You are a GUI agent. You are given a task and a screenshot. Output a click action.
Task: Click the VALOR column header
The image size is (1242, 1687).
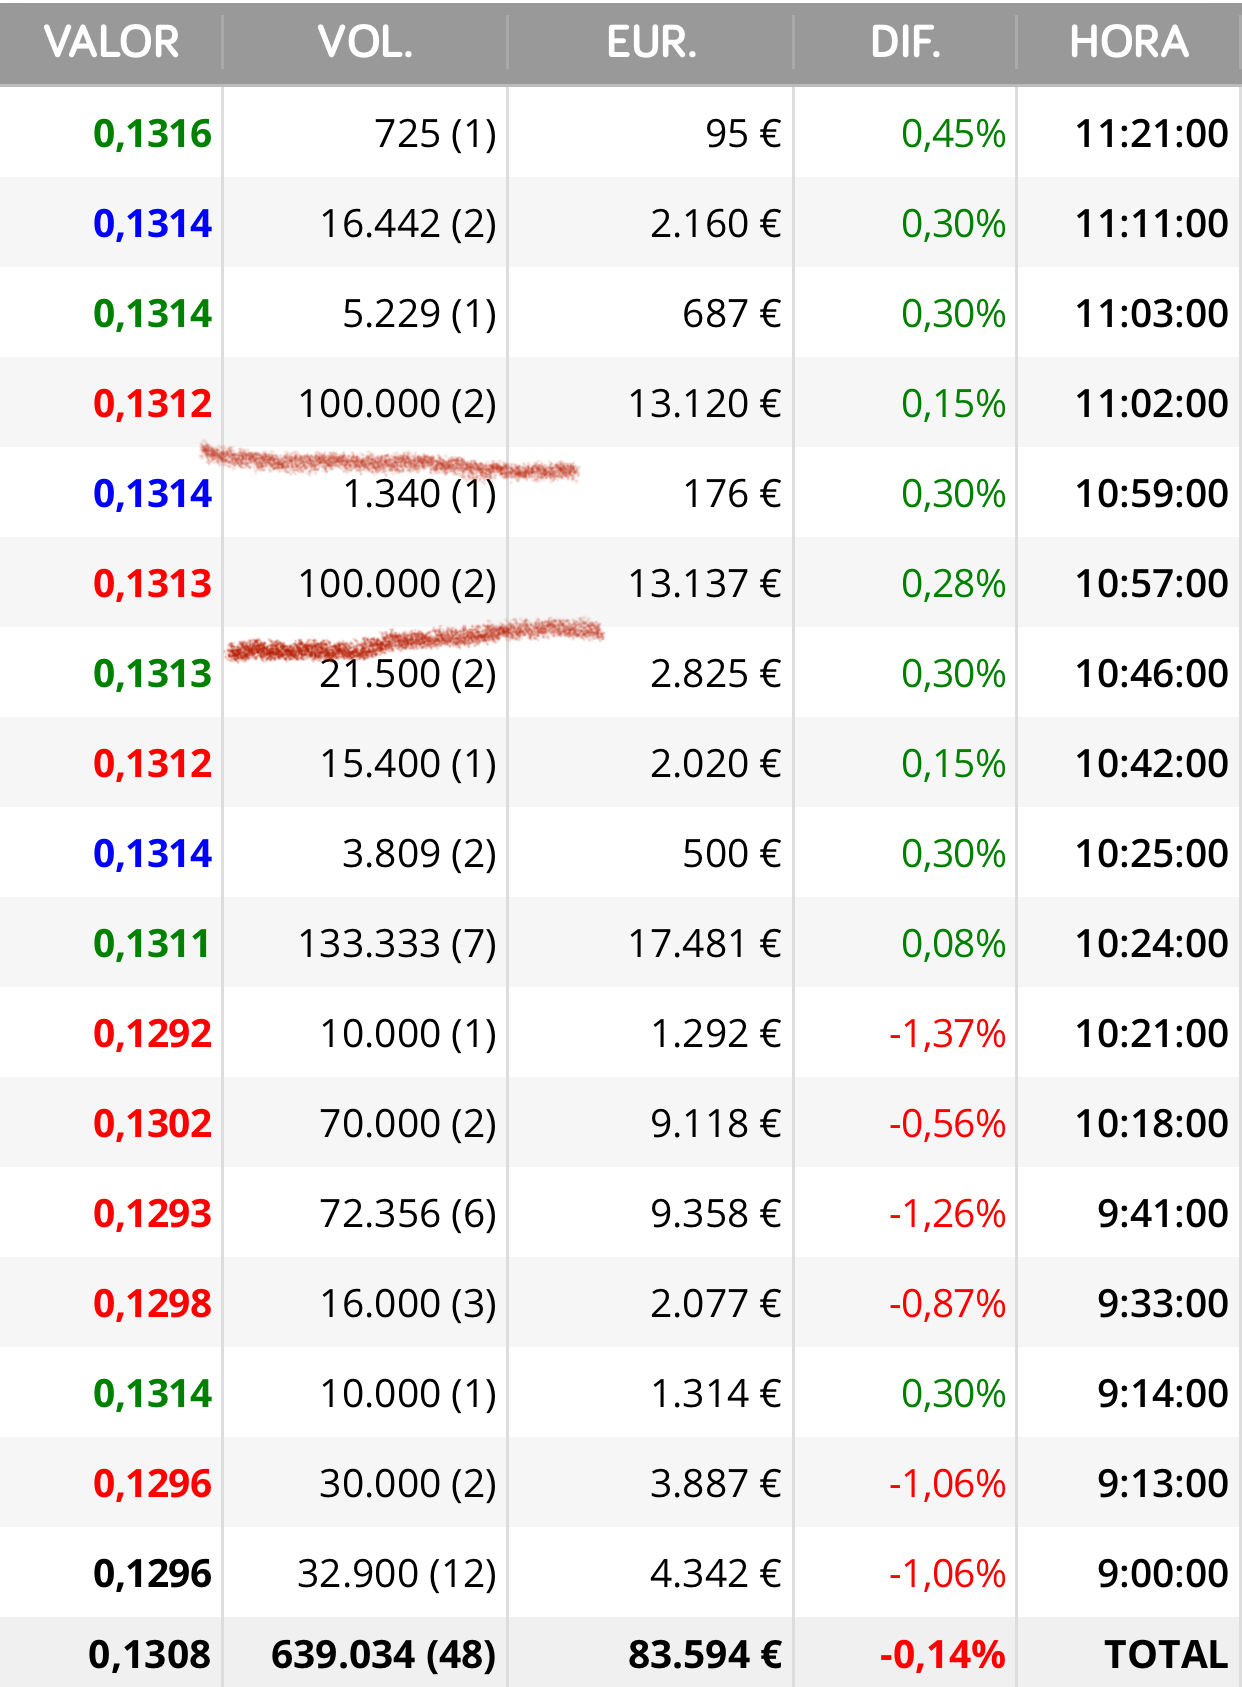(111, 42)
